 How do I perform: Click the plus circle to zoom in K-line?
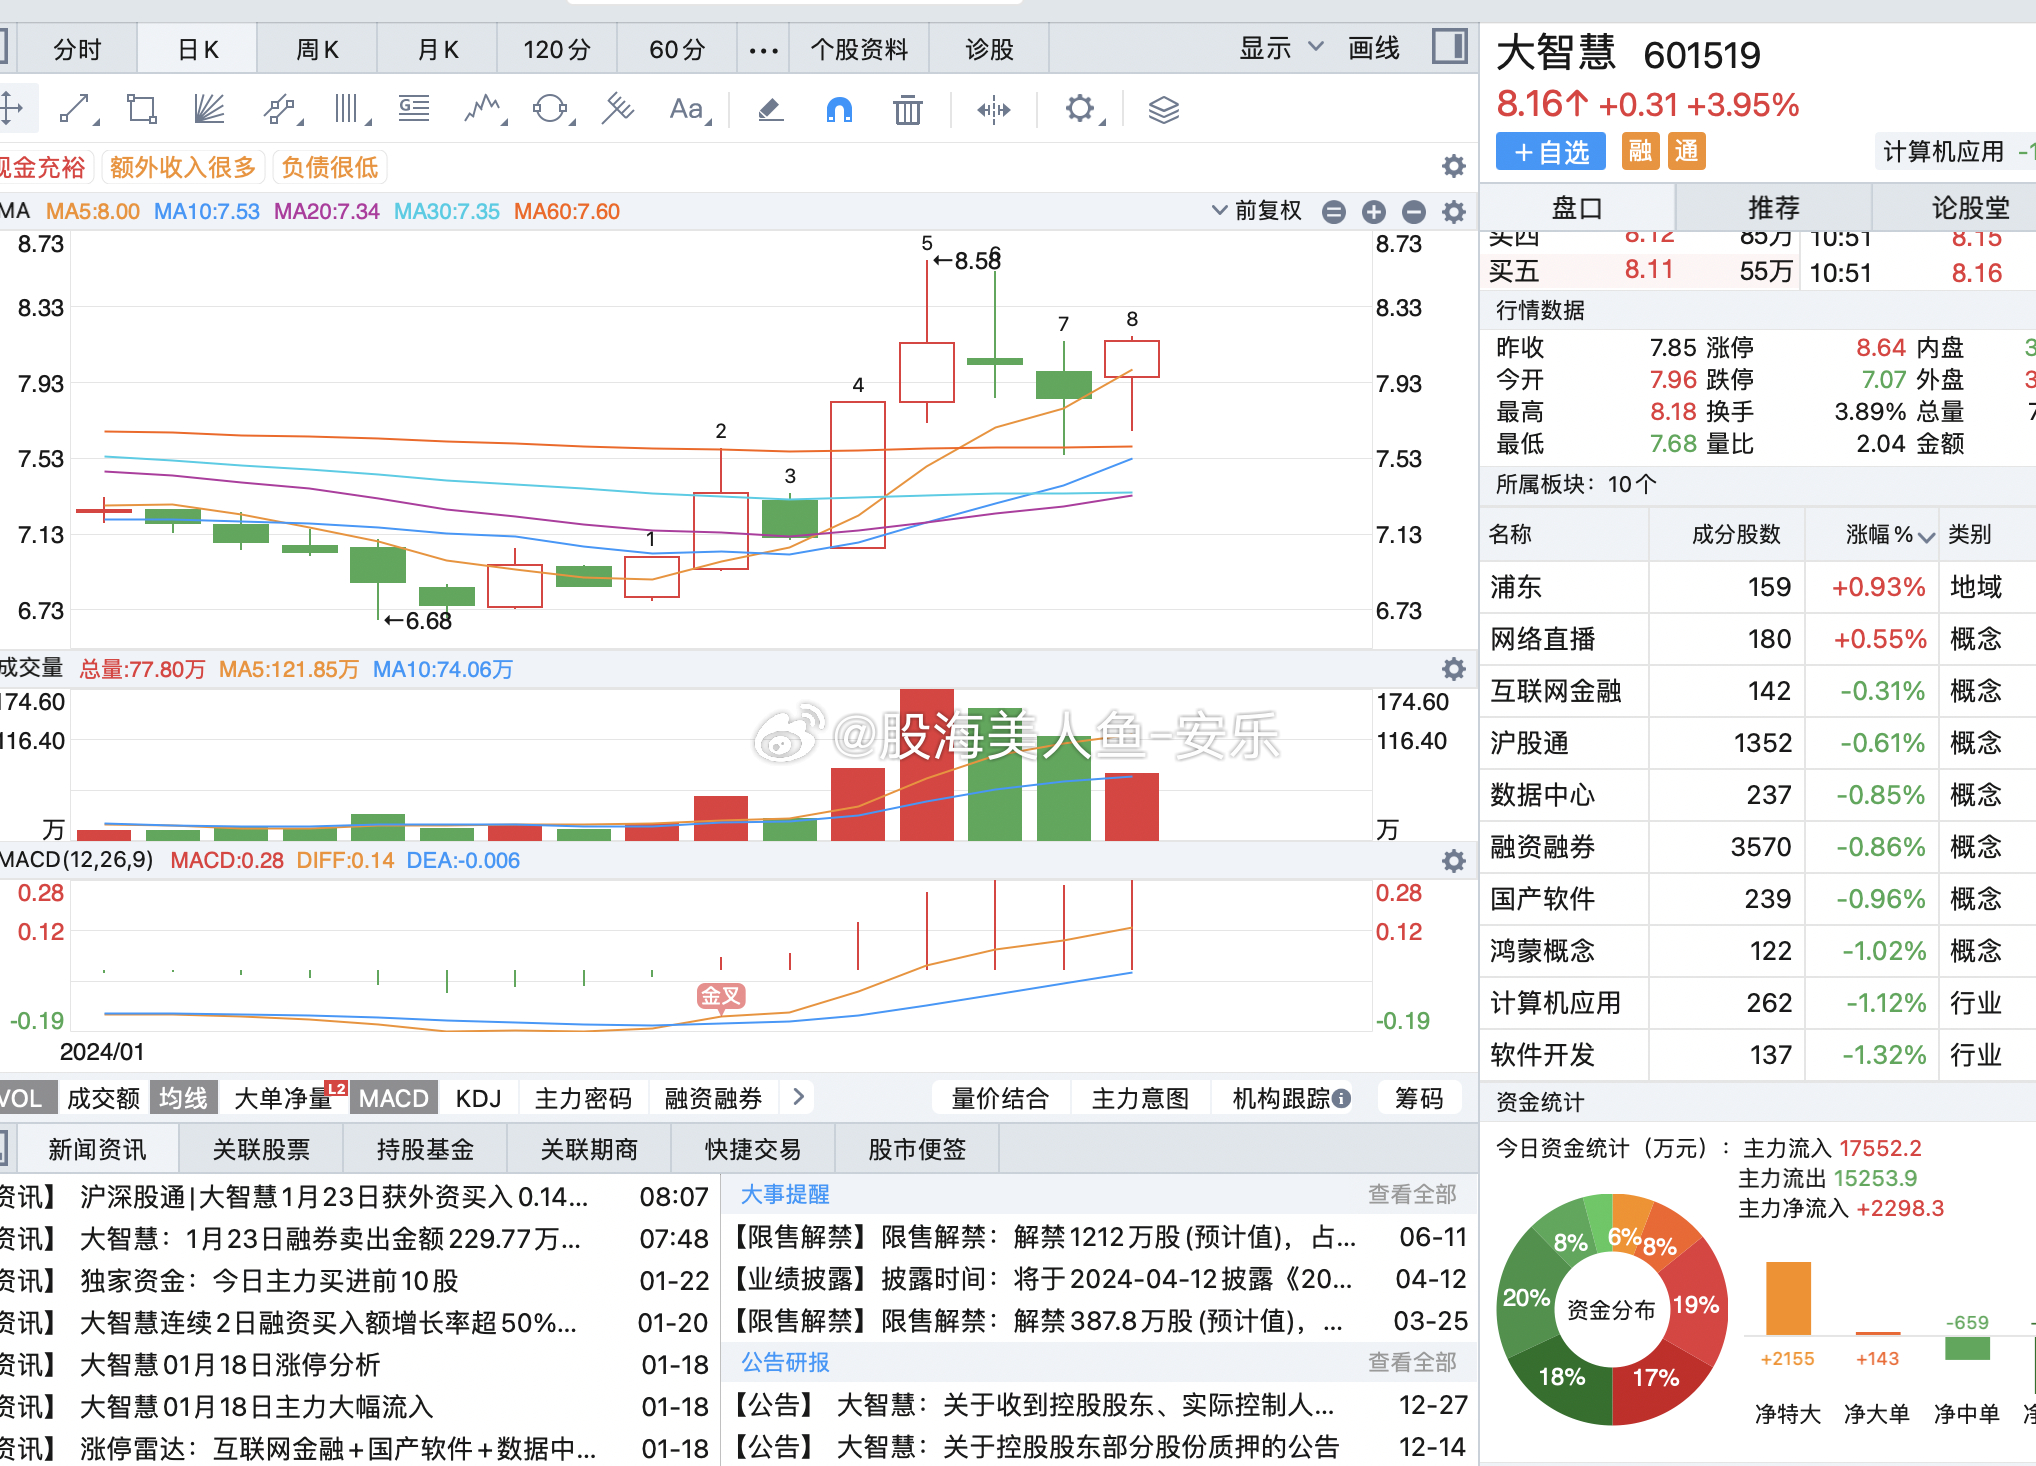[x=1374, y=211]
